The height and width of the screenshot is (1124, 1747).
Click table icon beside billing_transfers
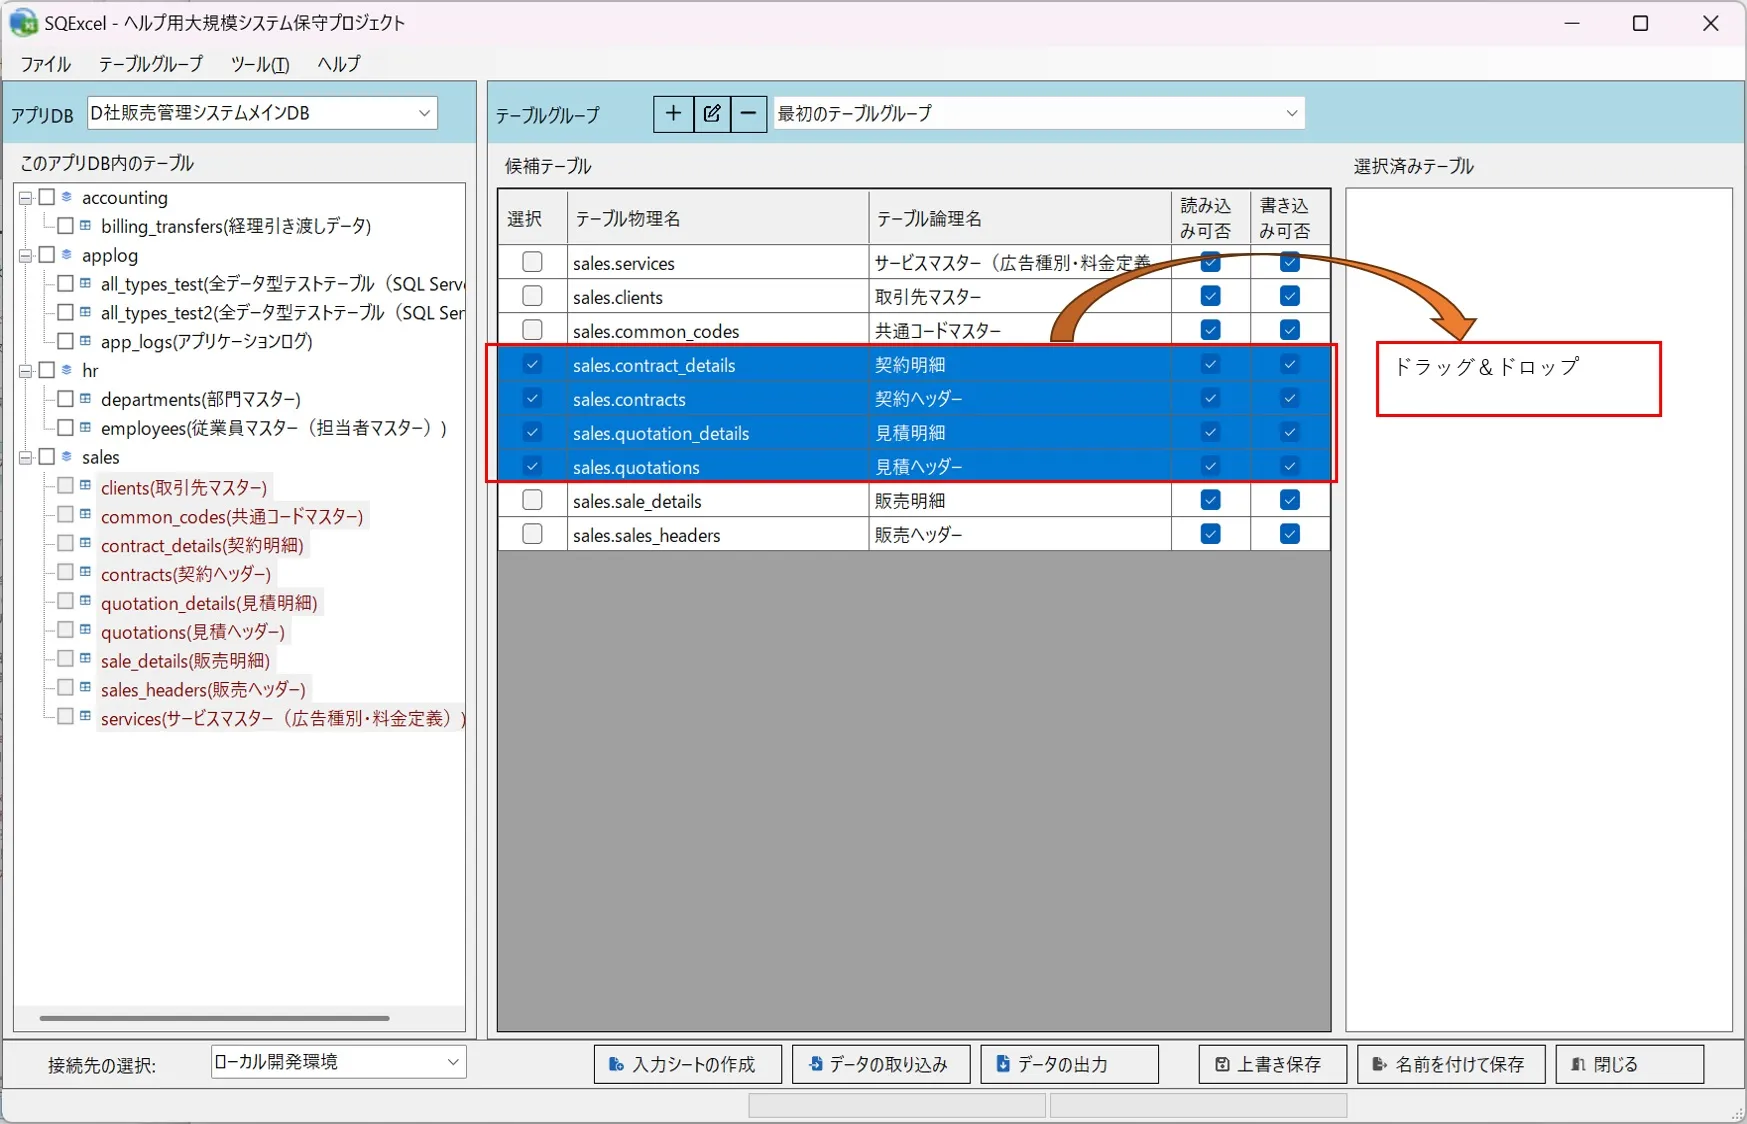pos(86,226)
